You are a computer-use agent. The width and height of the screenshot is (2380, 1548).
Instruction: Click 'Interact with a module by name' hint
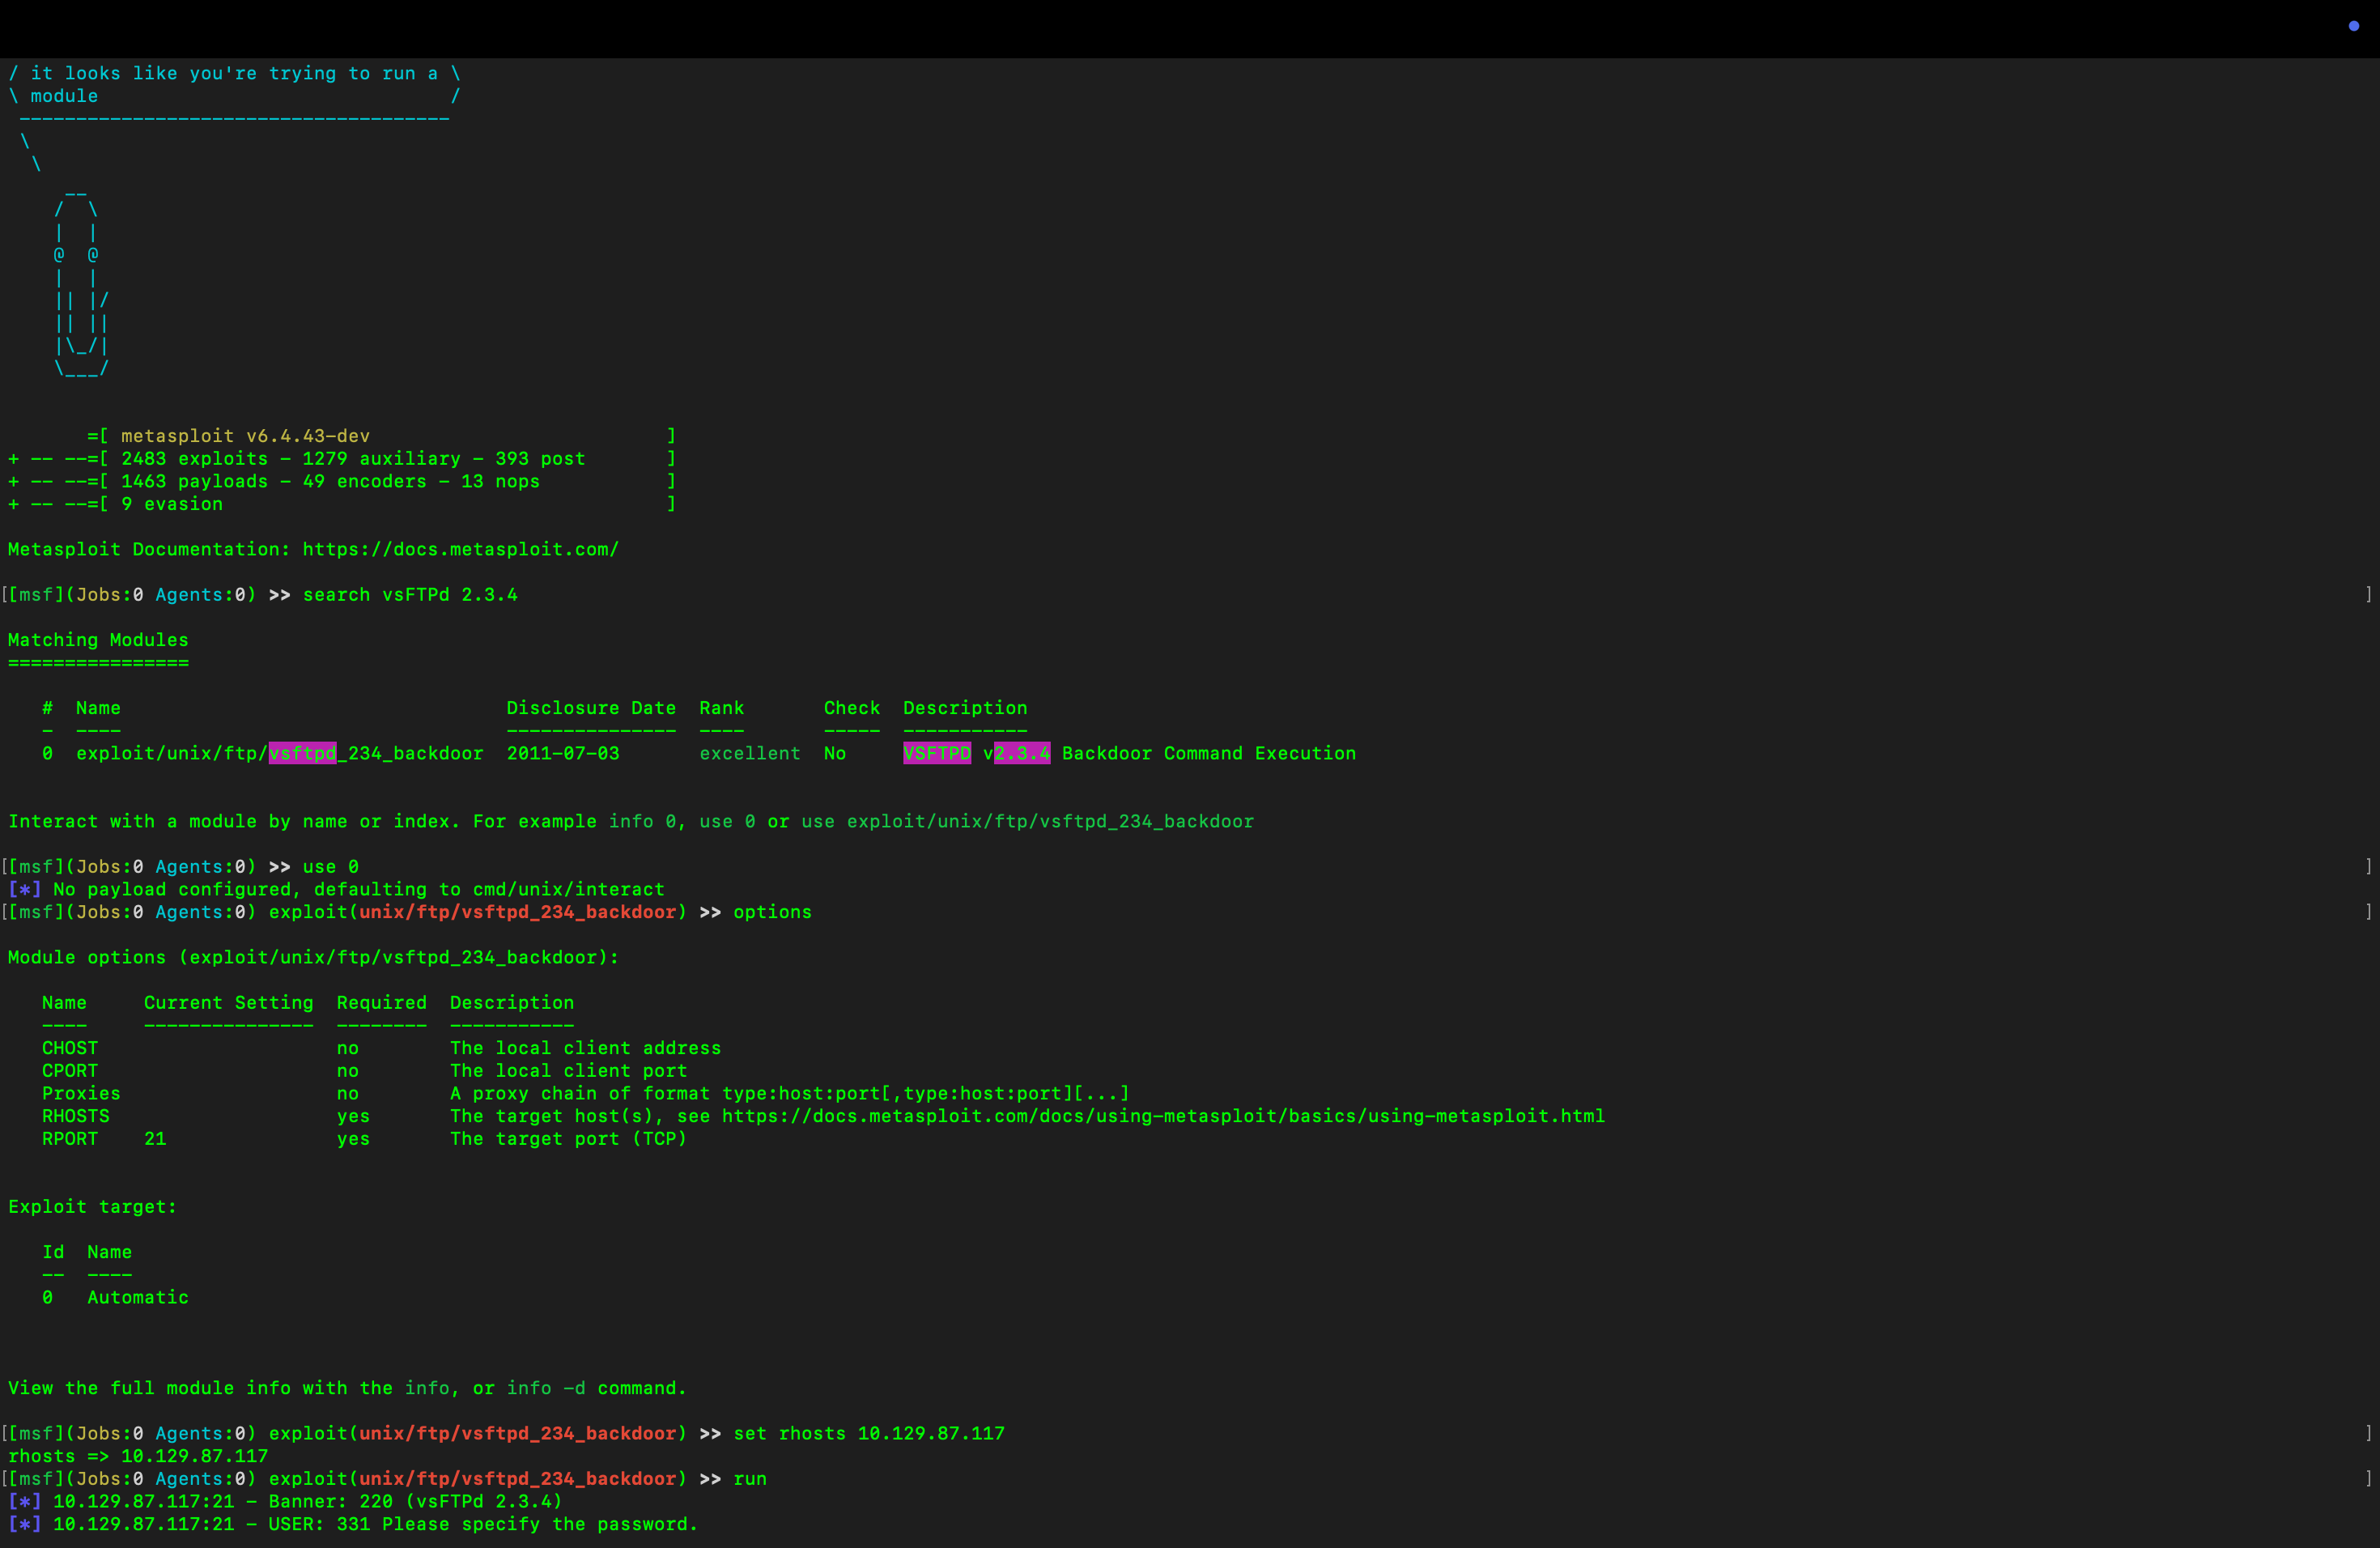point(631,821)
